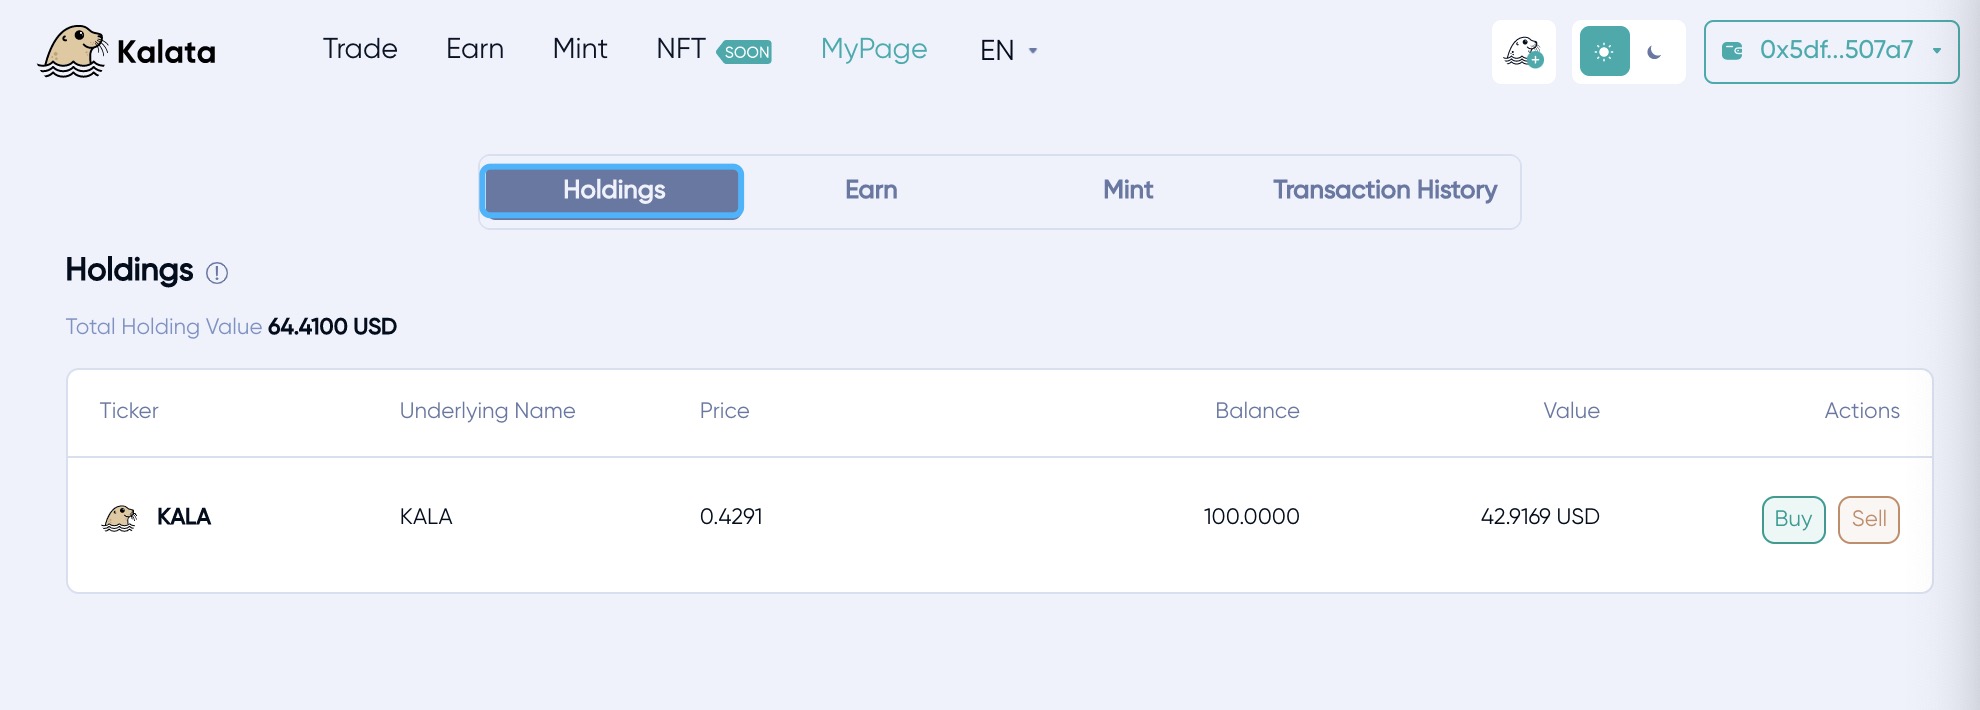
Task: Click the Sell button for KALA
Action: pyautogui.click(x=1868, y=519)
